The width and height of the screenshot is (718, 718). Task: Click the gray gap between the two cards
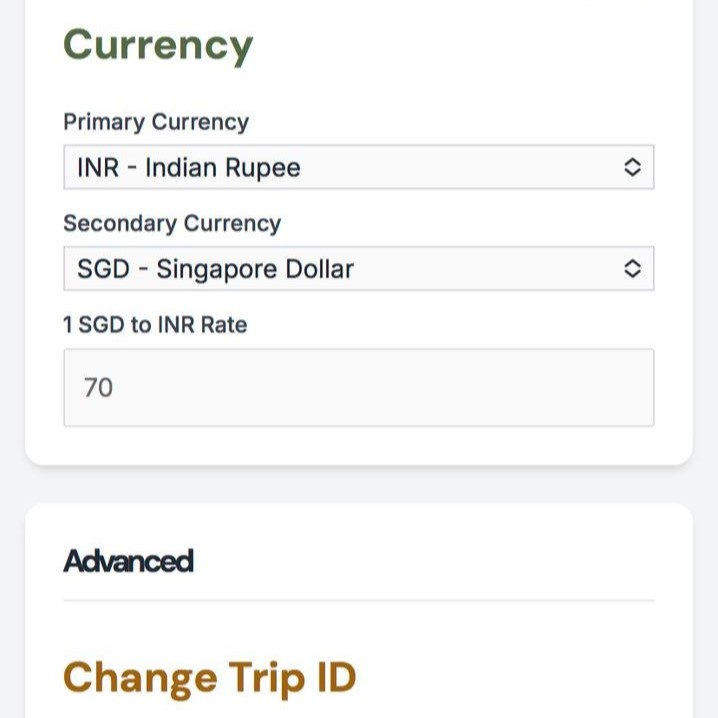pyautogui.click(x=358, y=484)
